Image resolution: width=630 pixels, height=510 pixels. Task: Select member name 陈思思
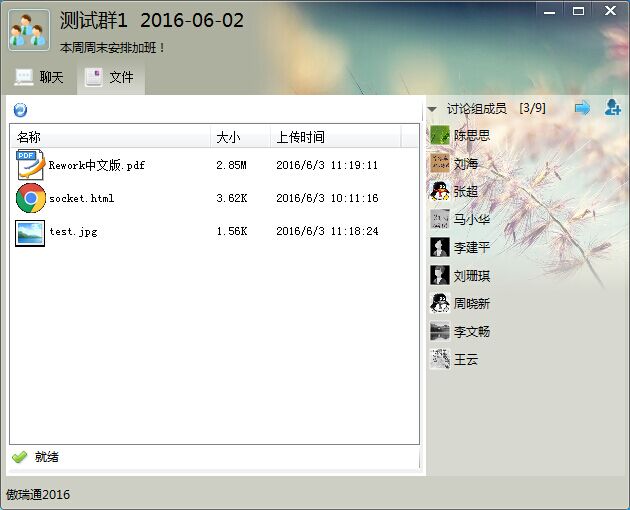click(x=472, y=135)
